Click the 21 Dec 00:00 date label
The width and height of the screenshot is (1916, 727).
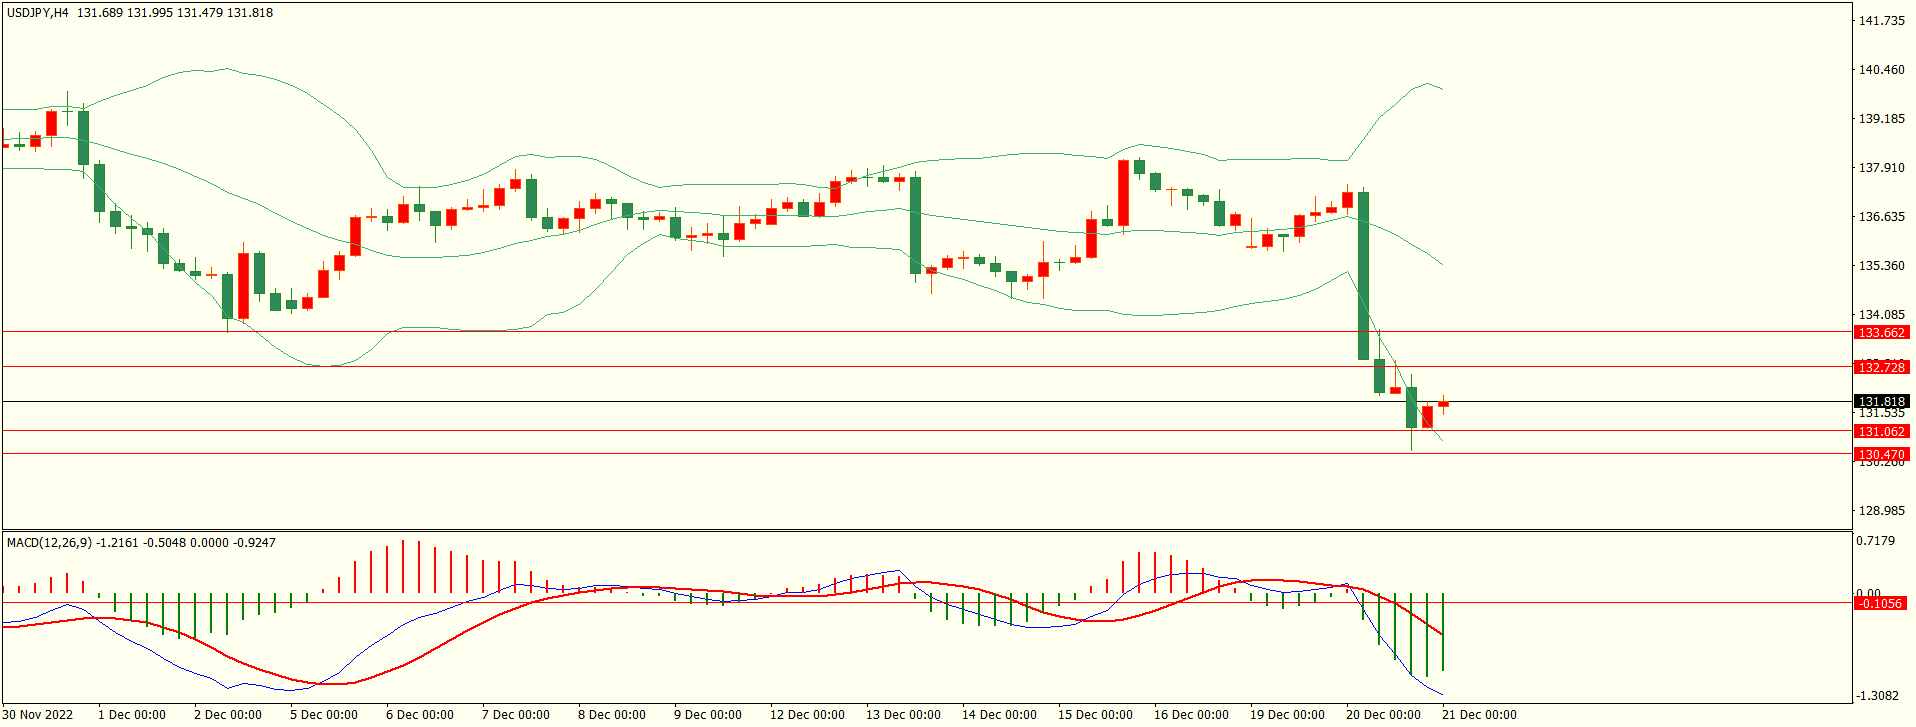[x=1479, y=715]
